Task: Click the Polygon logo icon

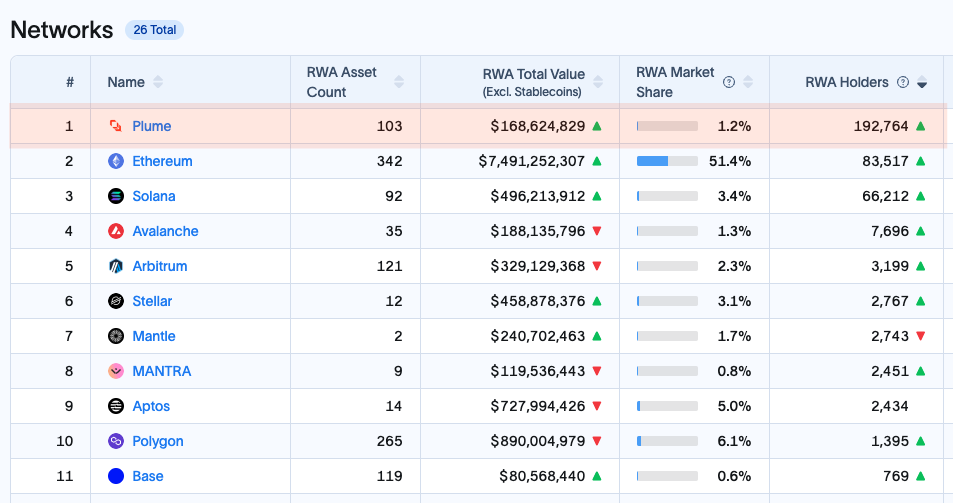Action: (x=115, y=441)
